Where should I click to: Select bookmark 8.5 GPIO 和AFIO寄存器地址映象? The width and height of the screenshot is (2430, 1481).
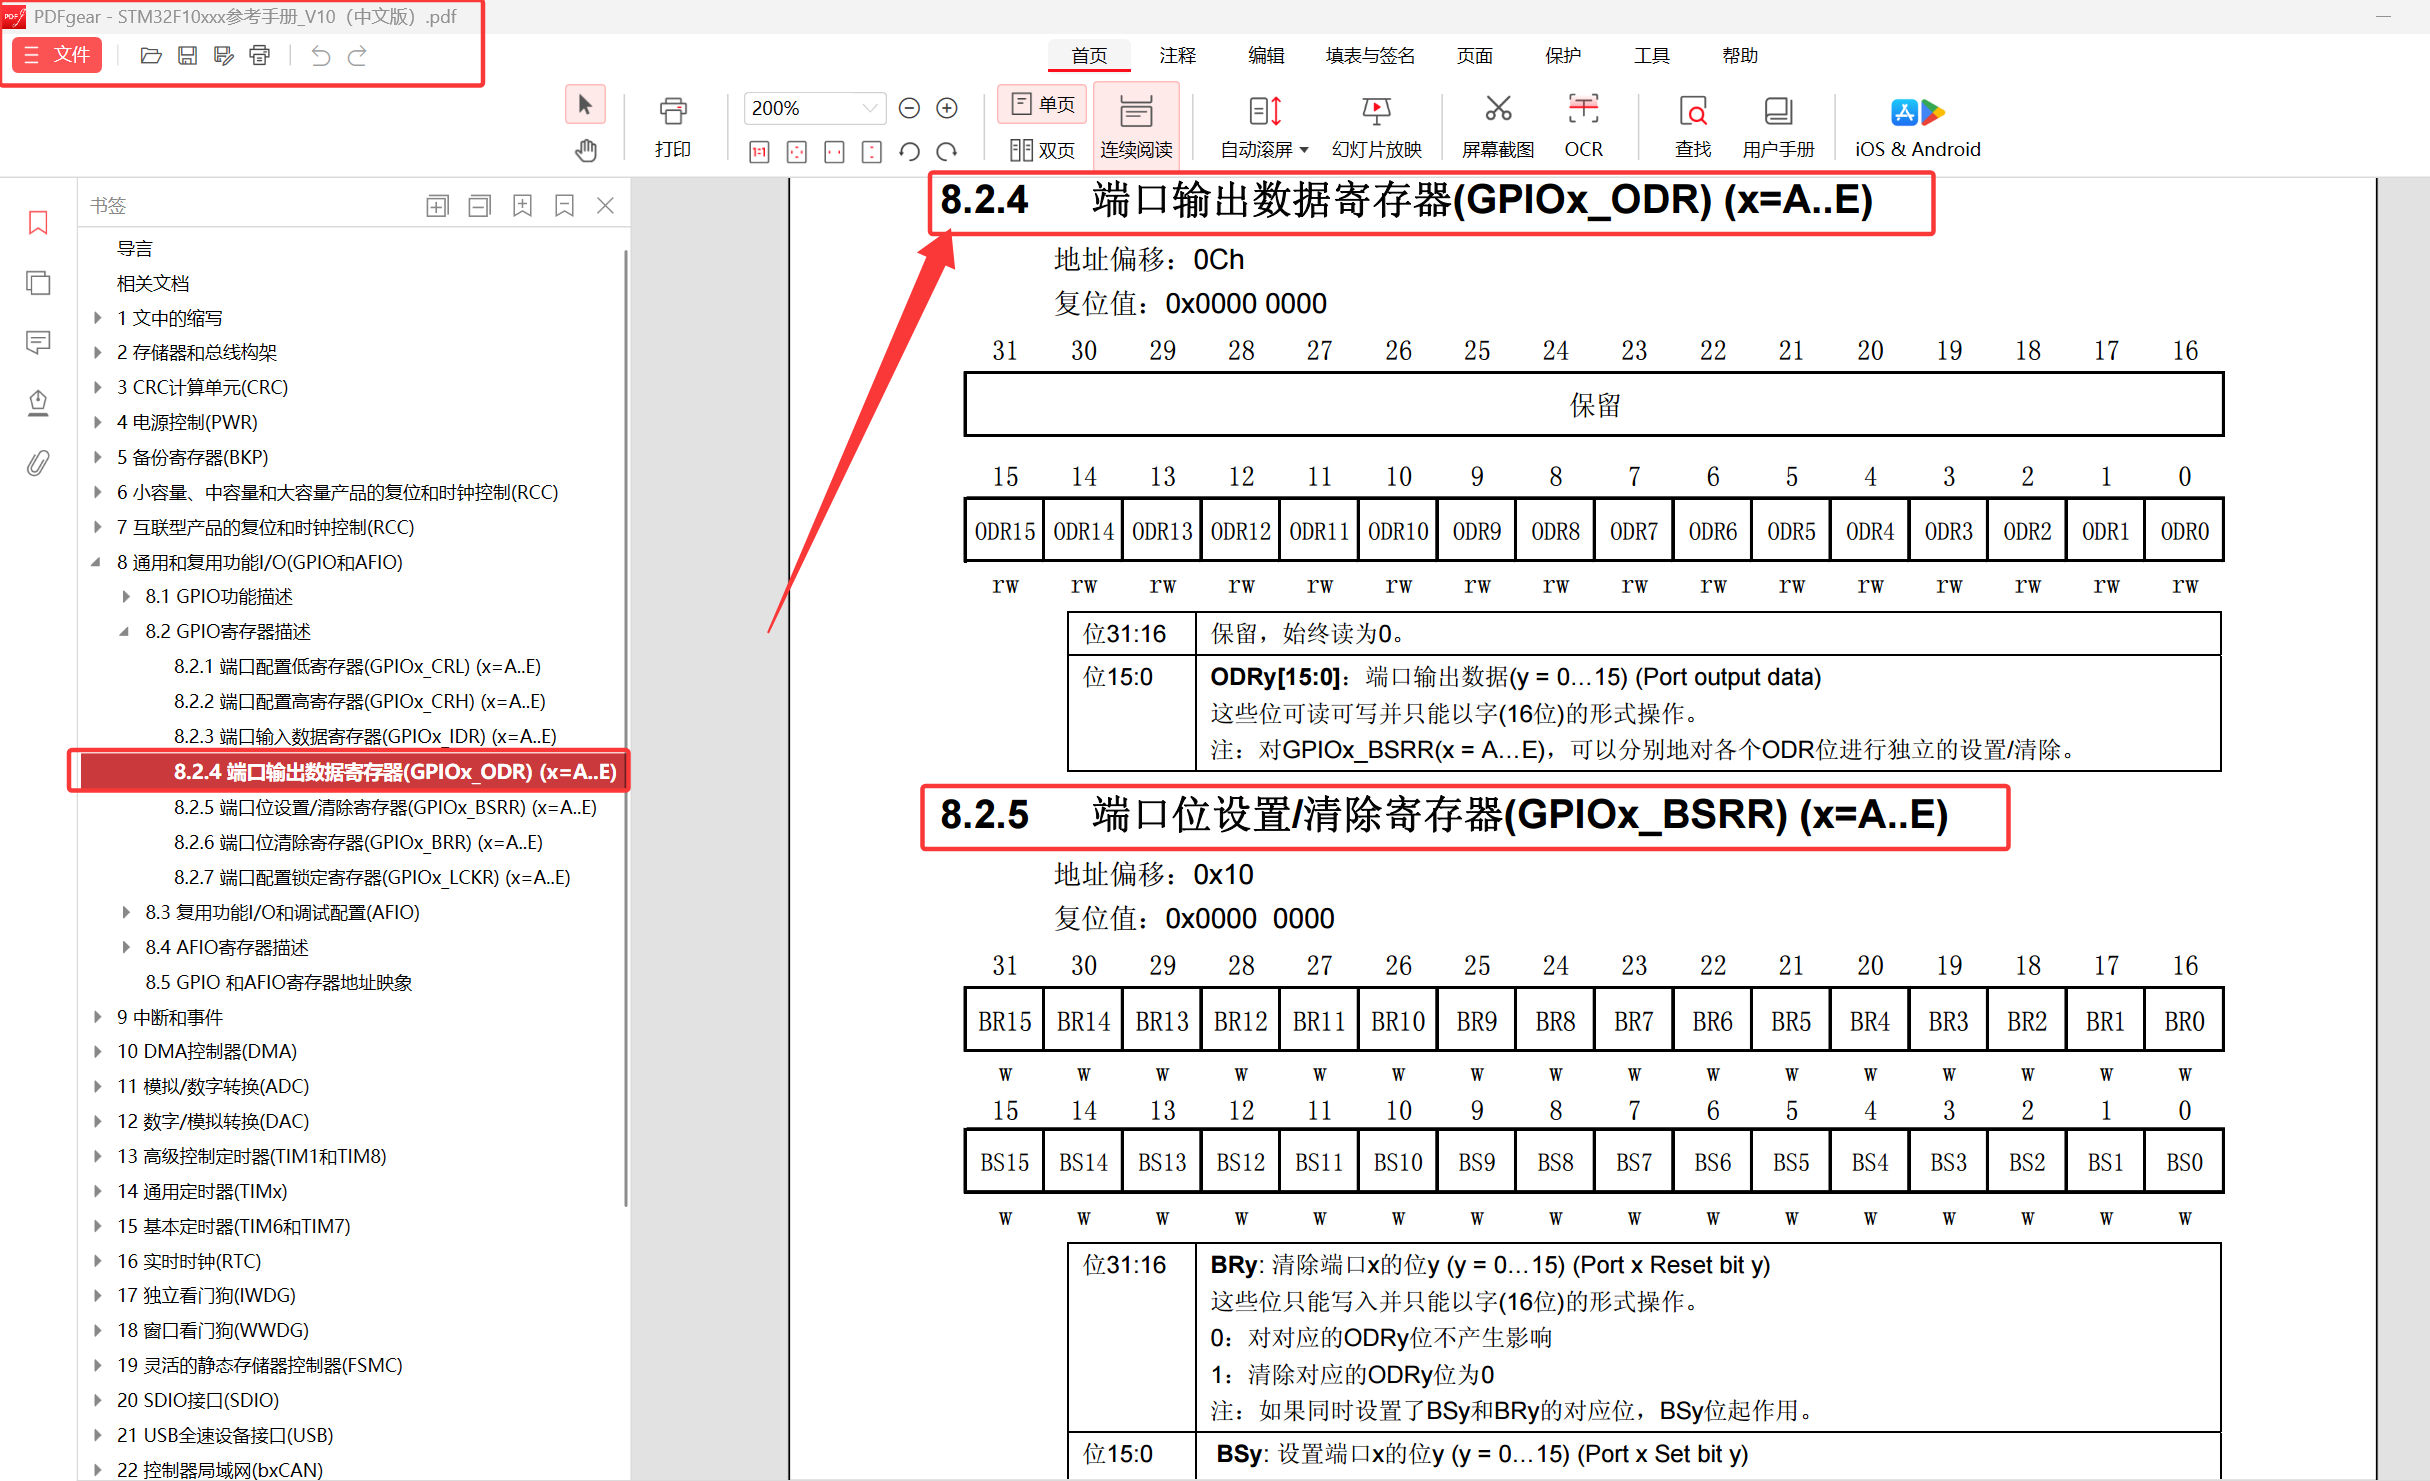tap(279, 982)
